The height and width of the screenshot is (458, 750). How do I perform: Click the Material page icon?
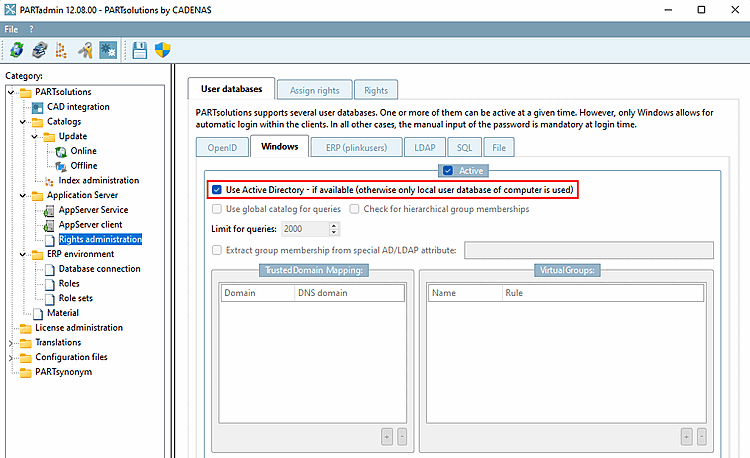click(x=38, y=314)
